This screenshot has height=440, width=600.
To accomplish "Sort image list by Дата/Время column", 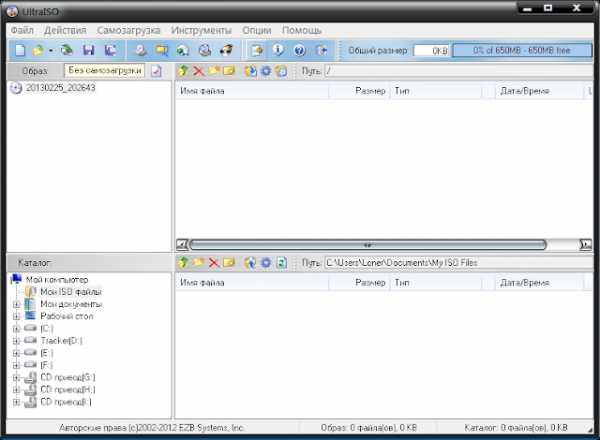I will (x=538, y=91).
